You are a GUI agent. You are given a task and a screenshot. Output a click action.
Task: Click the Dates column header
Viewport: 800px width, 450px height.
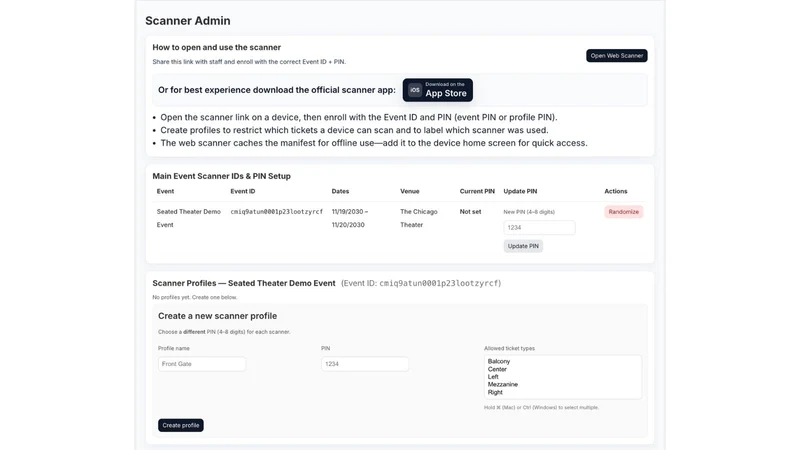[x=340, y=191]
